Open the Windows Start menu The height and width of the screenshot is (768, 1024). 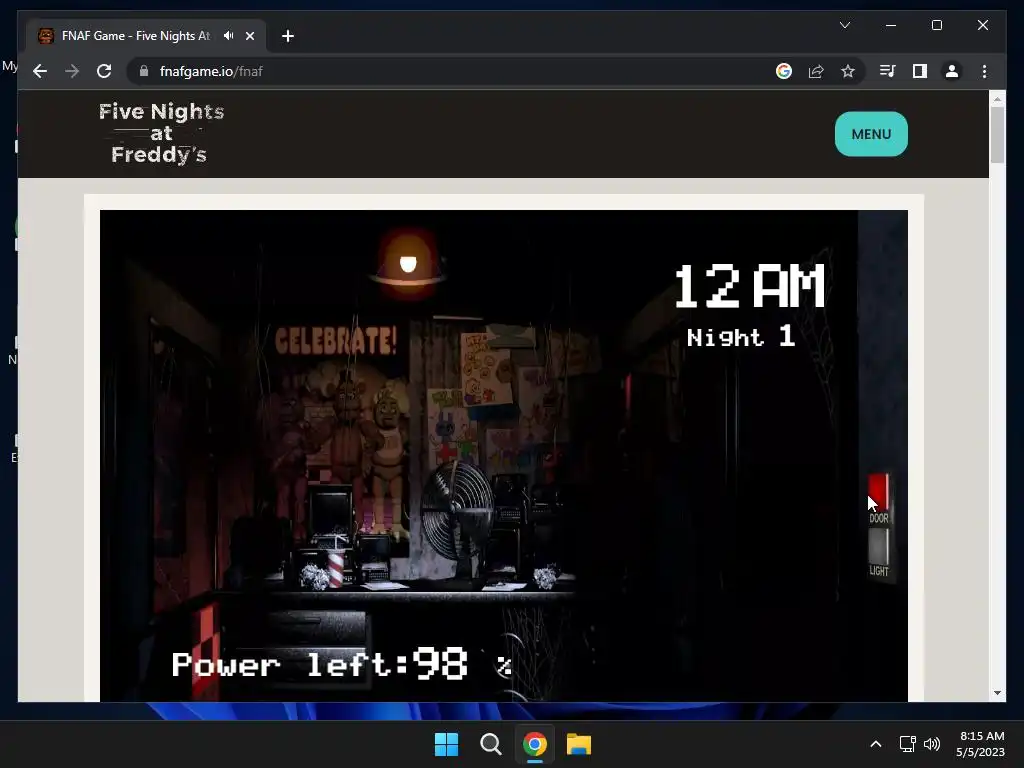click(x=447, y=744)
